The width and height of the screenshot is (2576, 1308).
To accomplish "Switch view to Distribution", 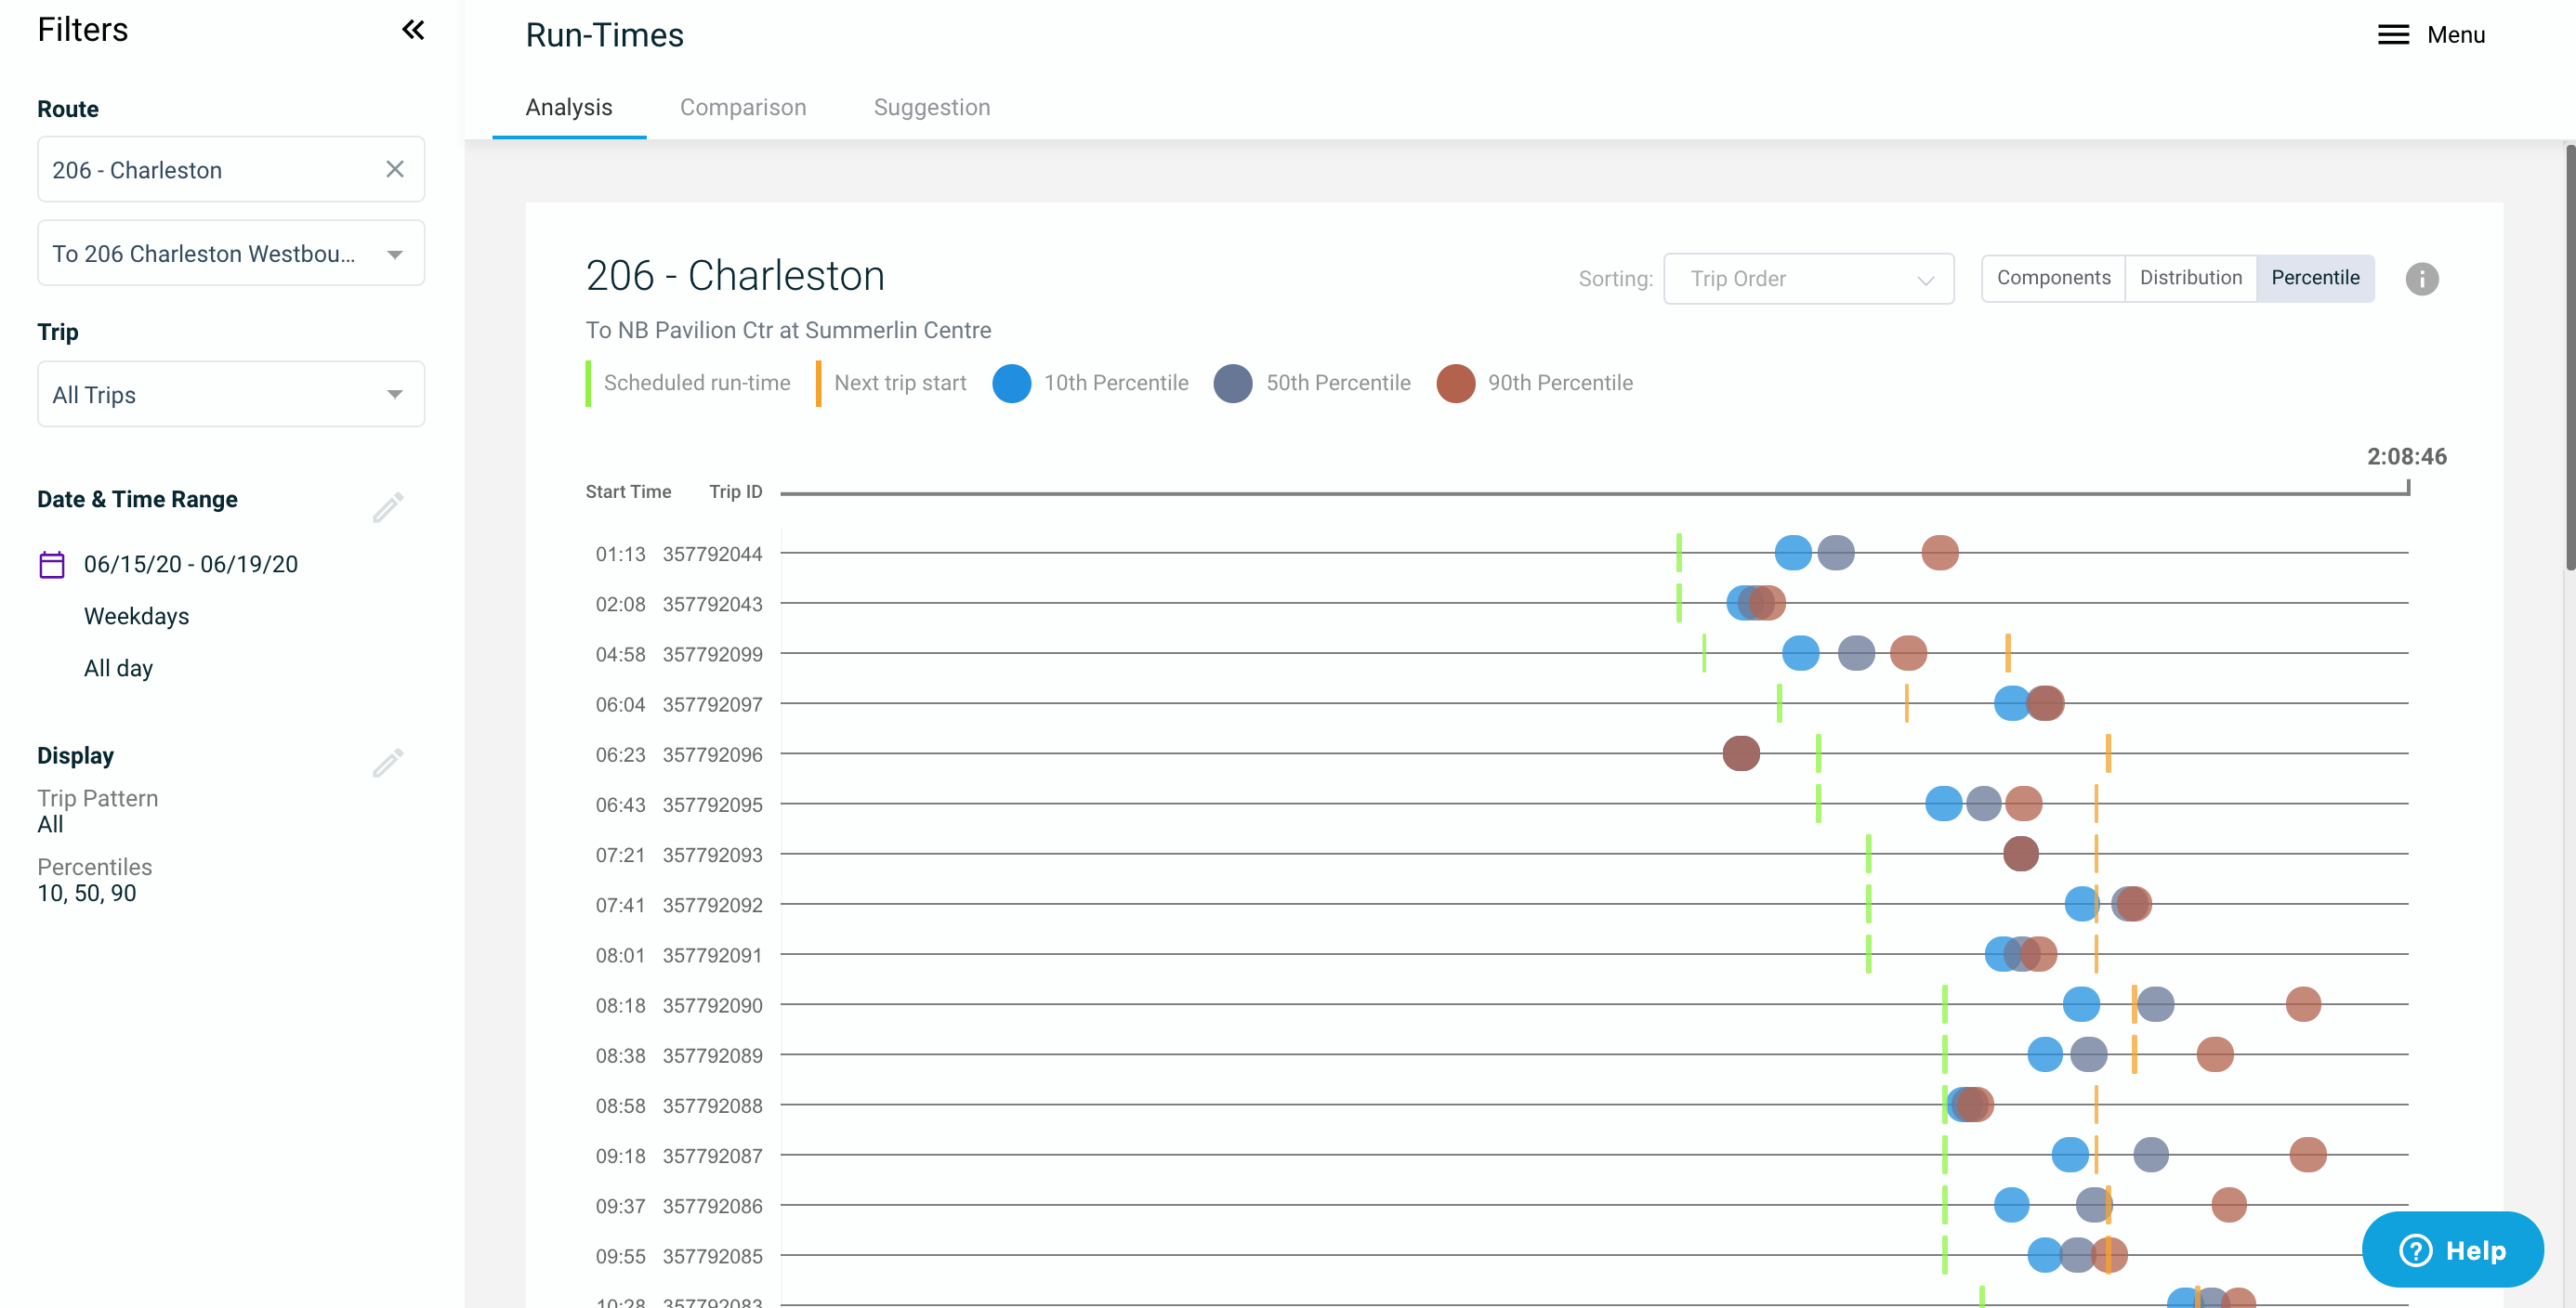I will [2190, 278].
